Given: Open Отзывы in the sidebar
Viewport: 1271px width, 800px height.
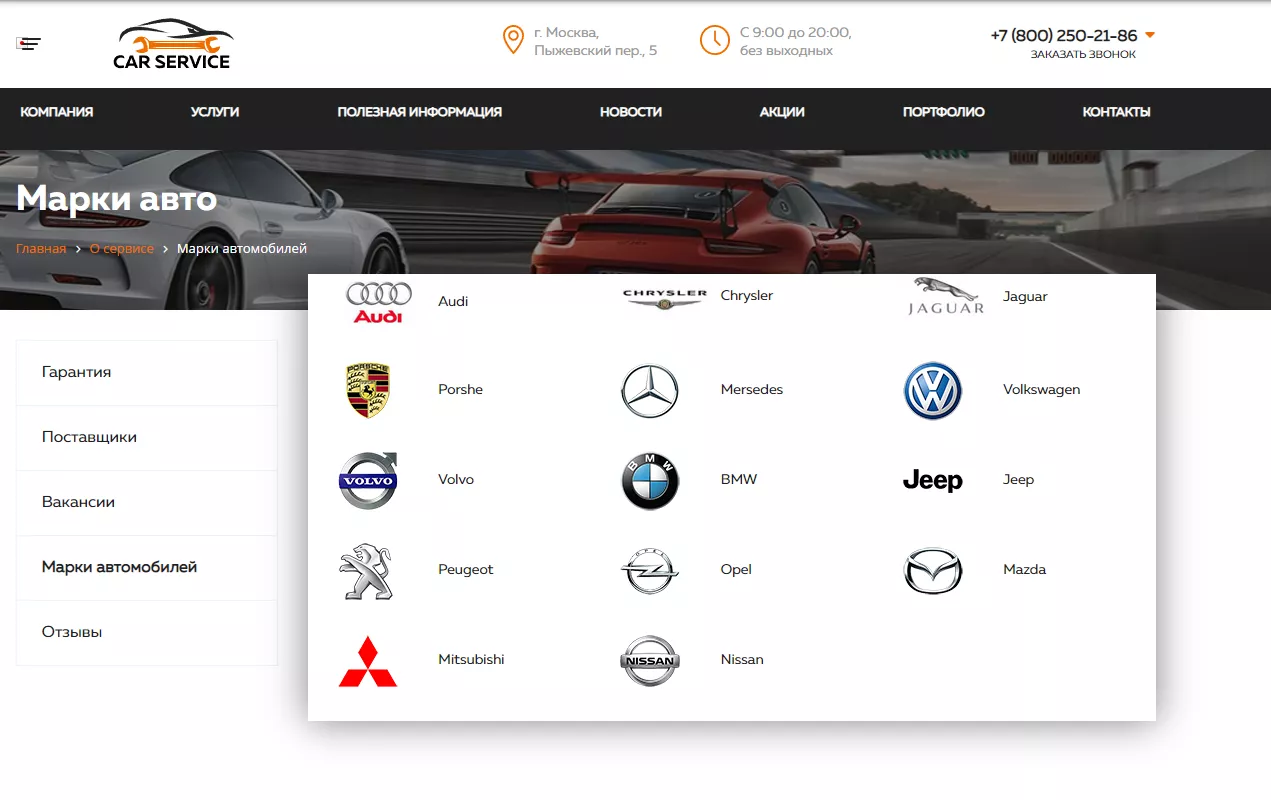Looking at the screenshot, I should (147, 633).
